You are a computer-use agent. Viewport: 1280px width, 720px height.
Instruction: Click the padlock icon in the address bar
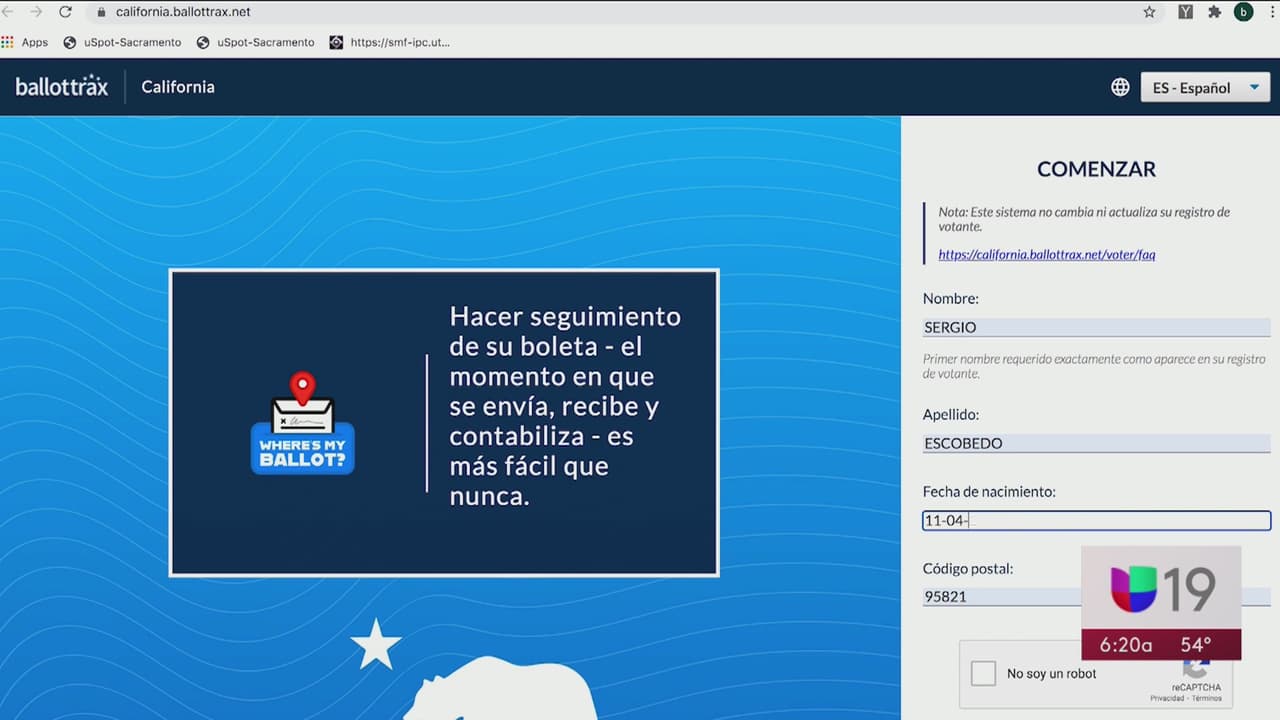pos(101,12)
